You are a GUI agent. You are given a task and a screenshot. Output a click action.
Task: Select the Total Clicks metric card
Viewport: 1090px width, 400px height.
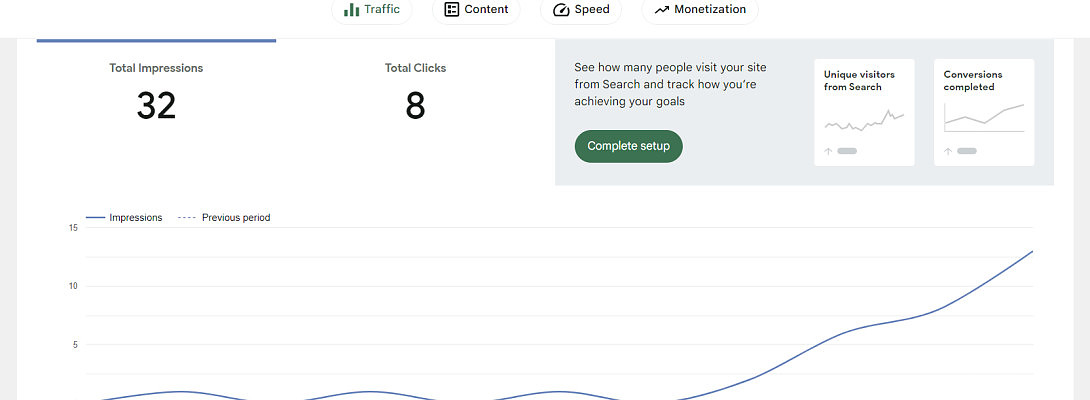point(415,93)
